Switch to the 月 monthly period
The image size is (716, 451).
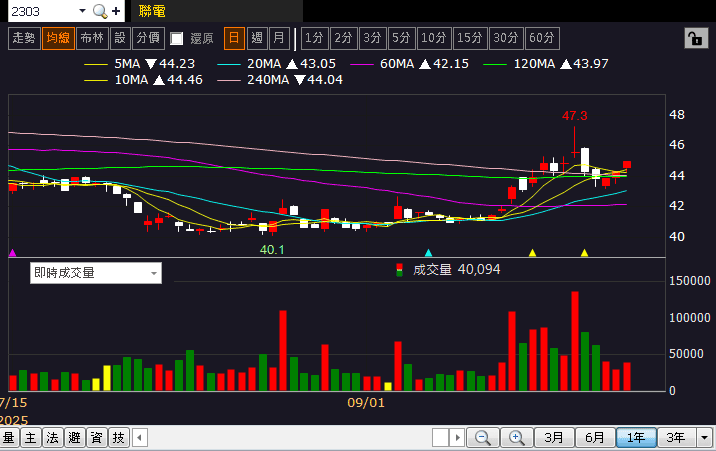(x=279, y=38)
